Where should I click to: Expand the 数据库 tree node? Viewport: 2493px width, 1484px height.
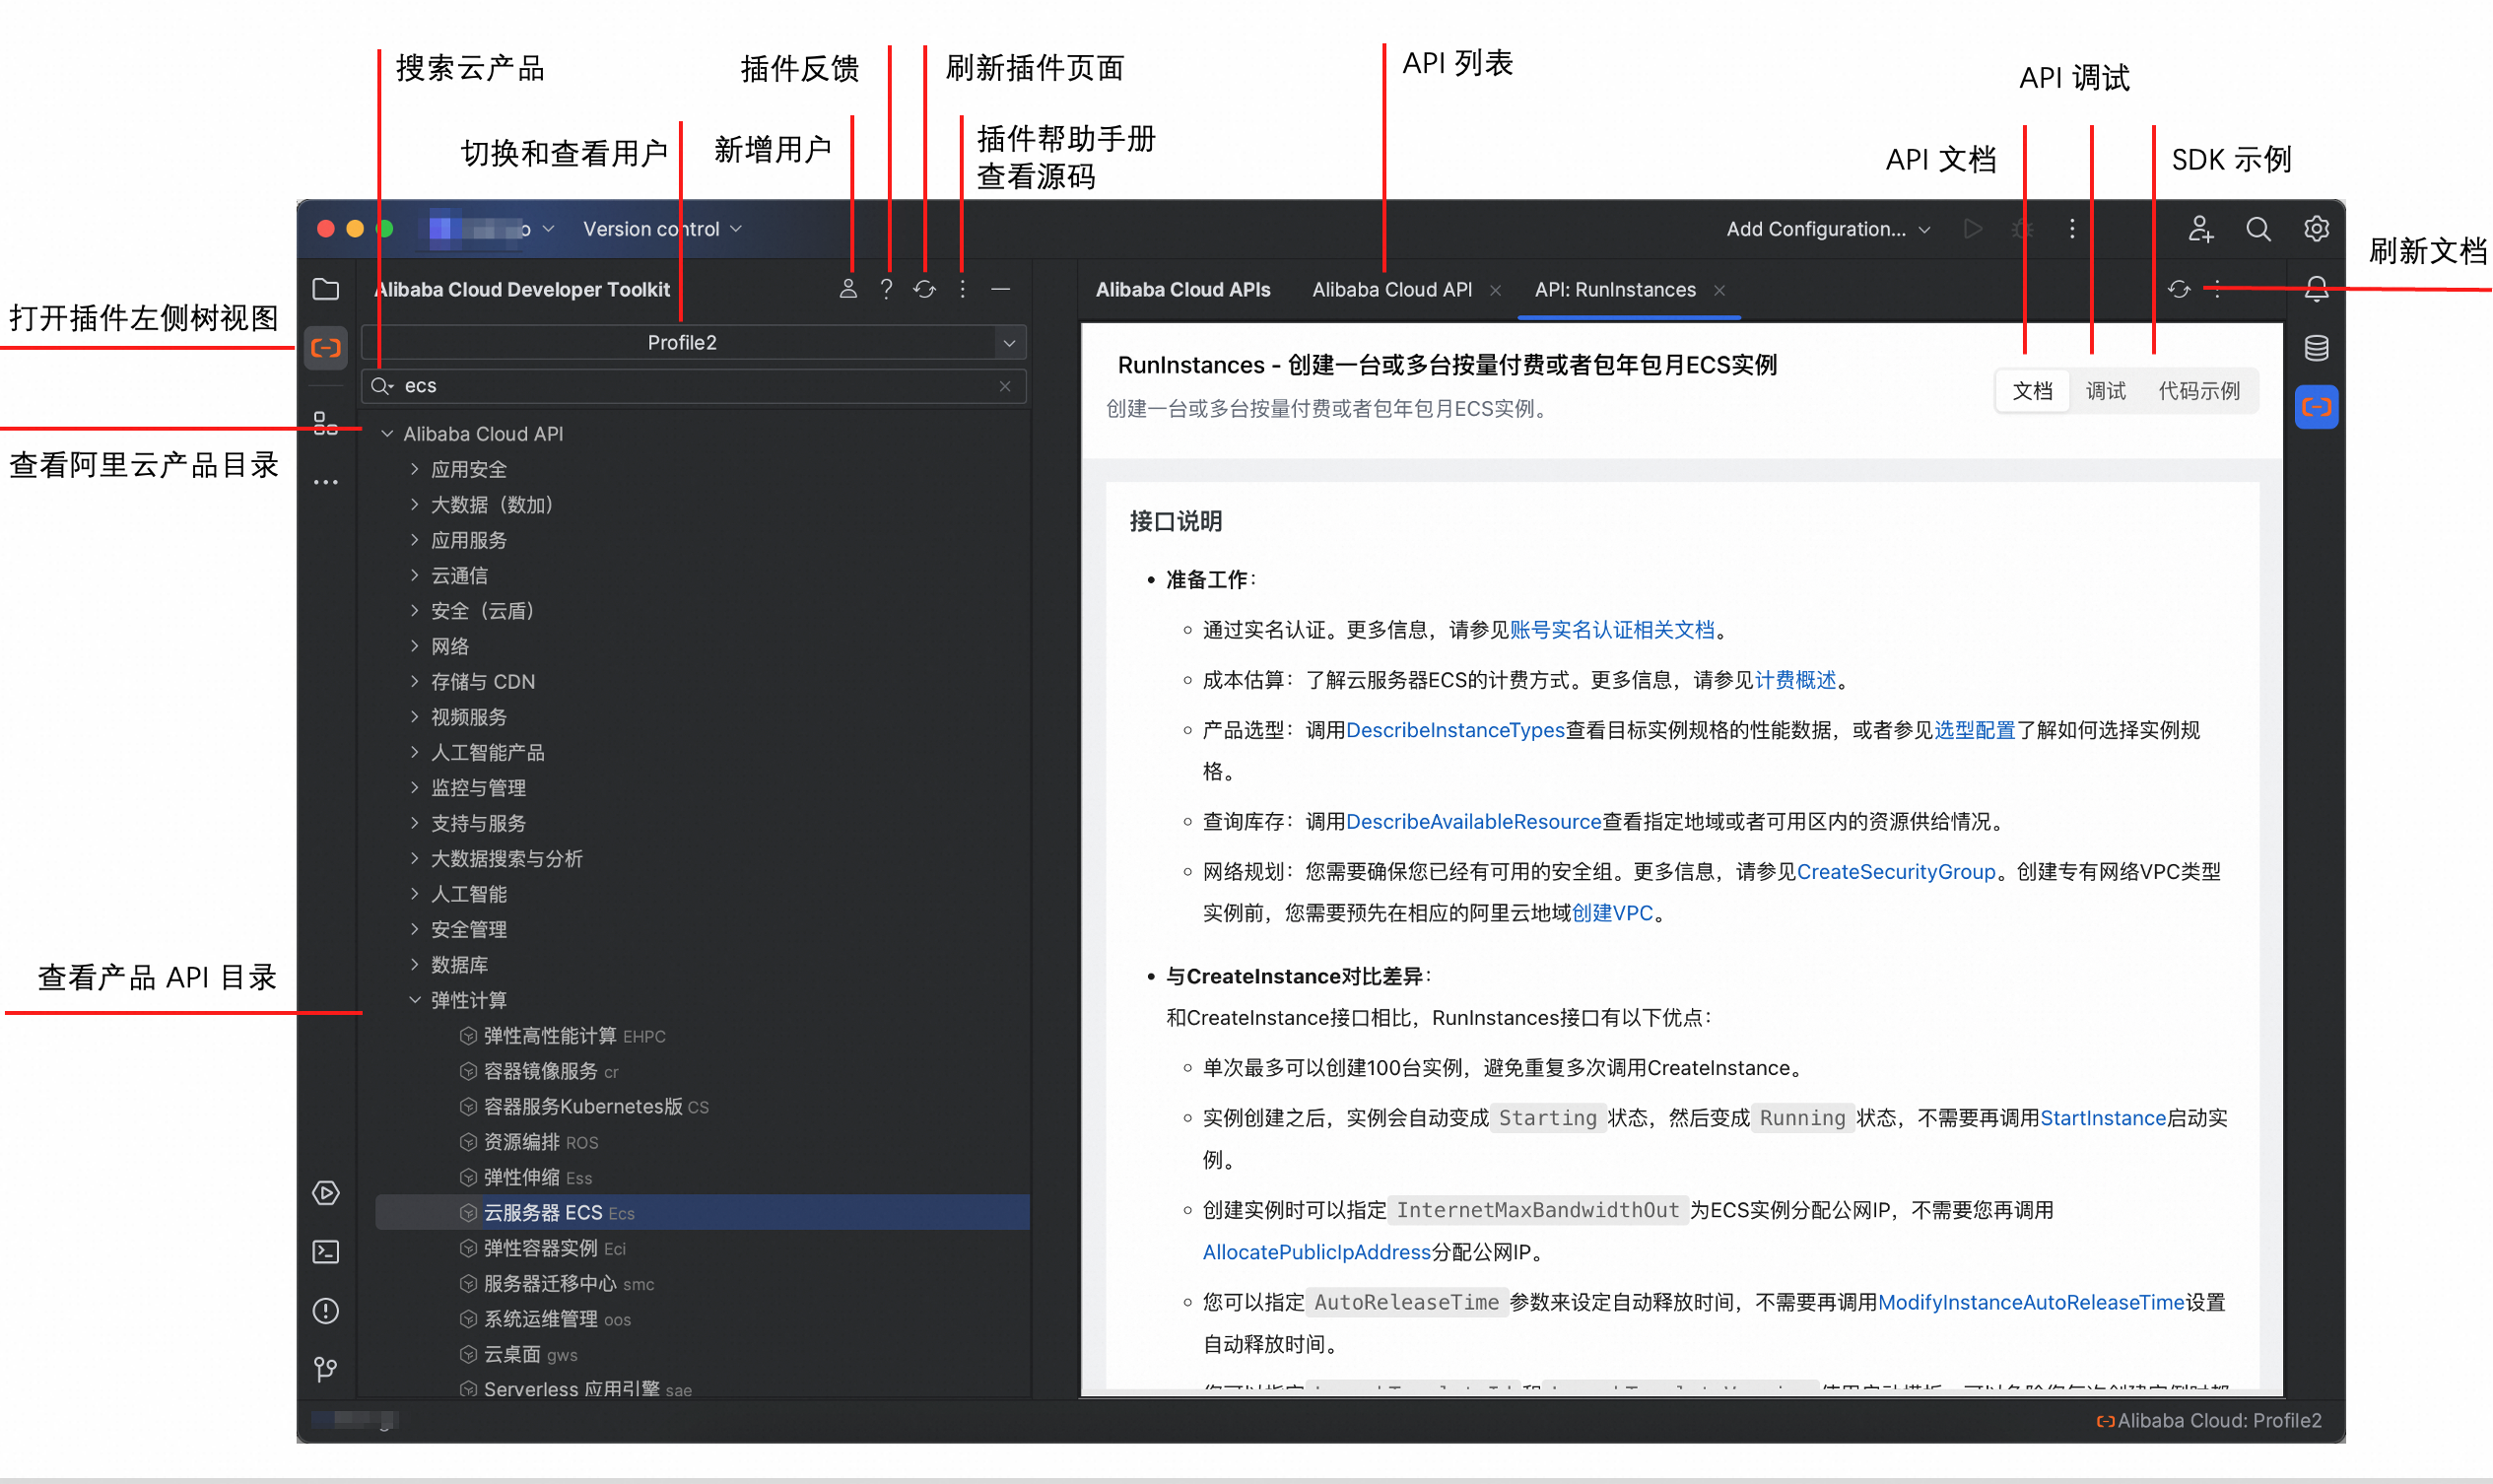[x=414, y=965]
